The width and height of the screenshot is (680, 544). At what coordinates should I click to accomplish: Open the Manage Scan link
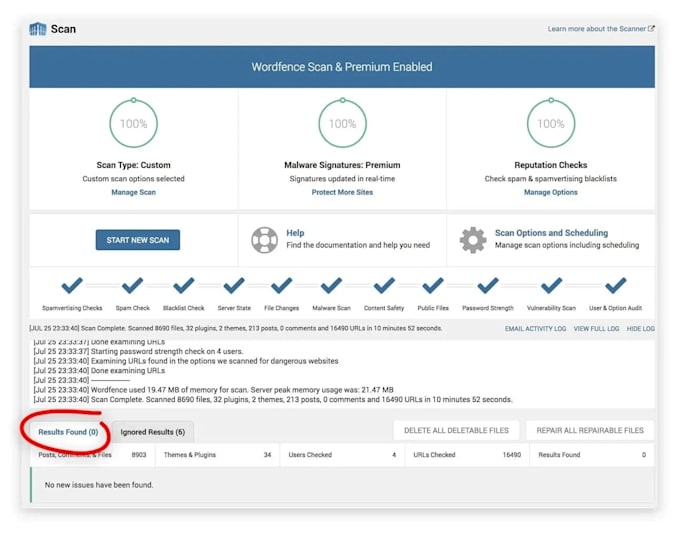[134, 192]
